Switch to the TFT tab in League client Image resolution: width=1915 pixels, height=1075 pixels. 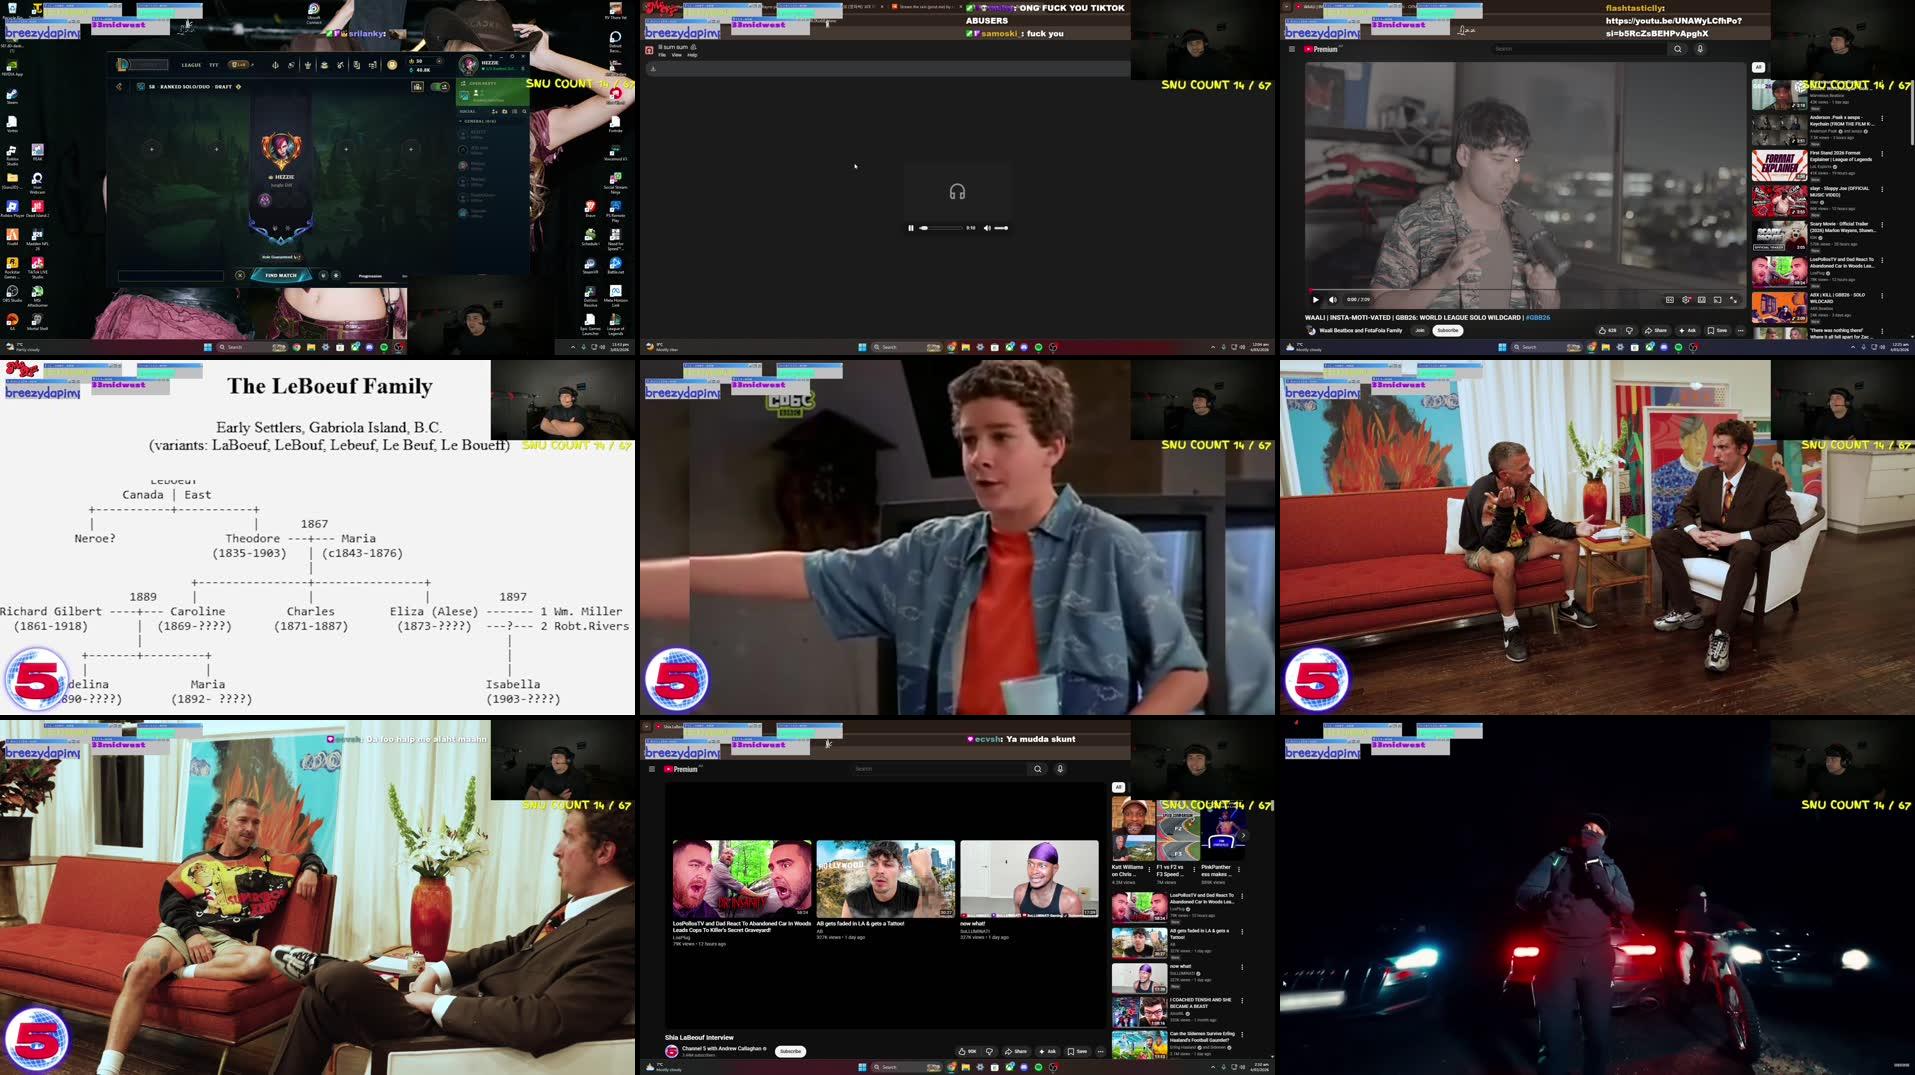pos(213,65)
